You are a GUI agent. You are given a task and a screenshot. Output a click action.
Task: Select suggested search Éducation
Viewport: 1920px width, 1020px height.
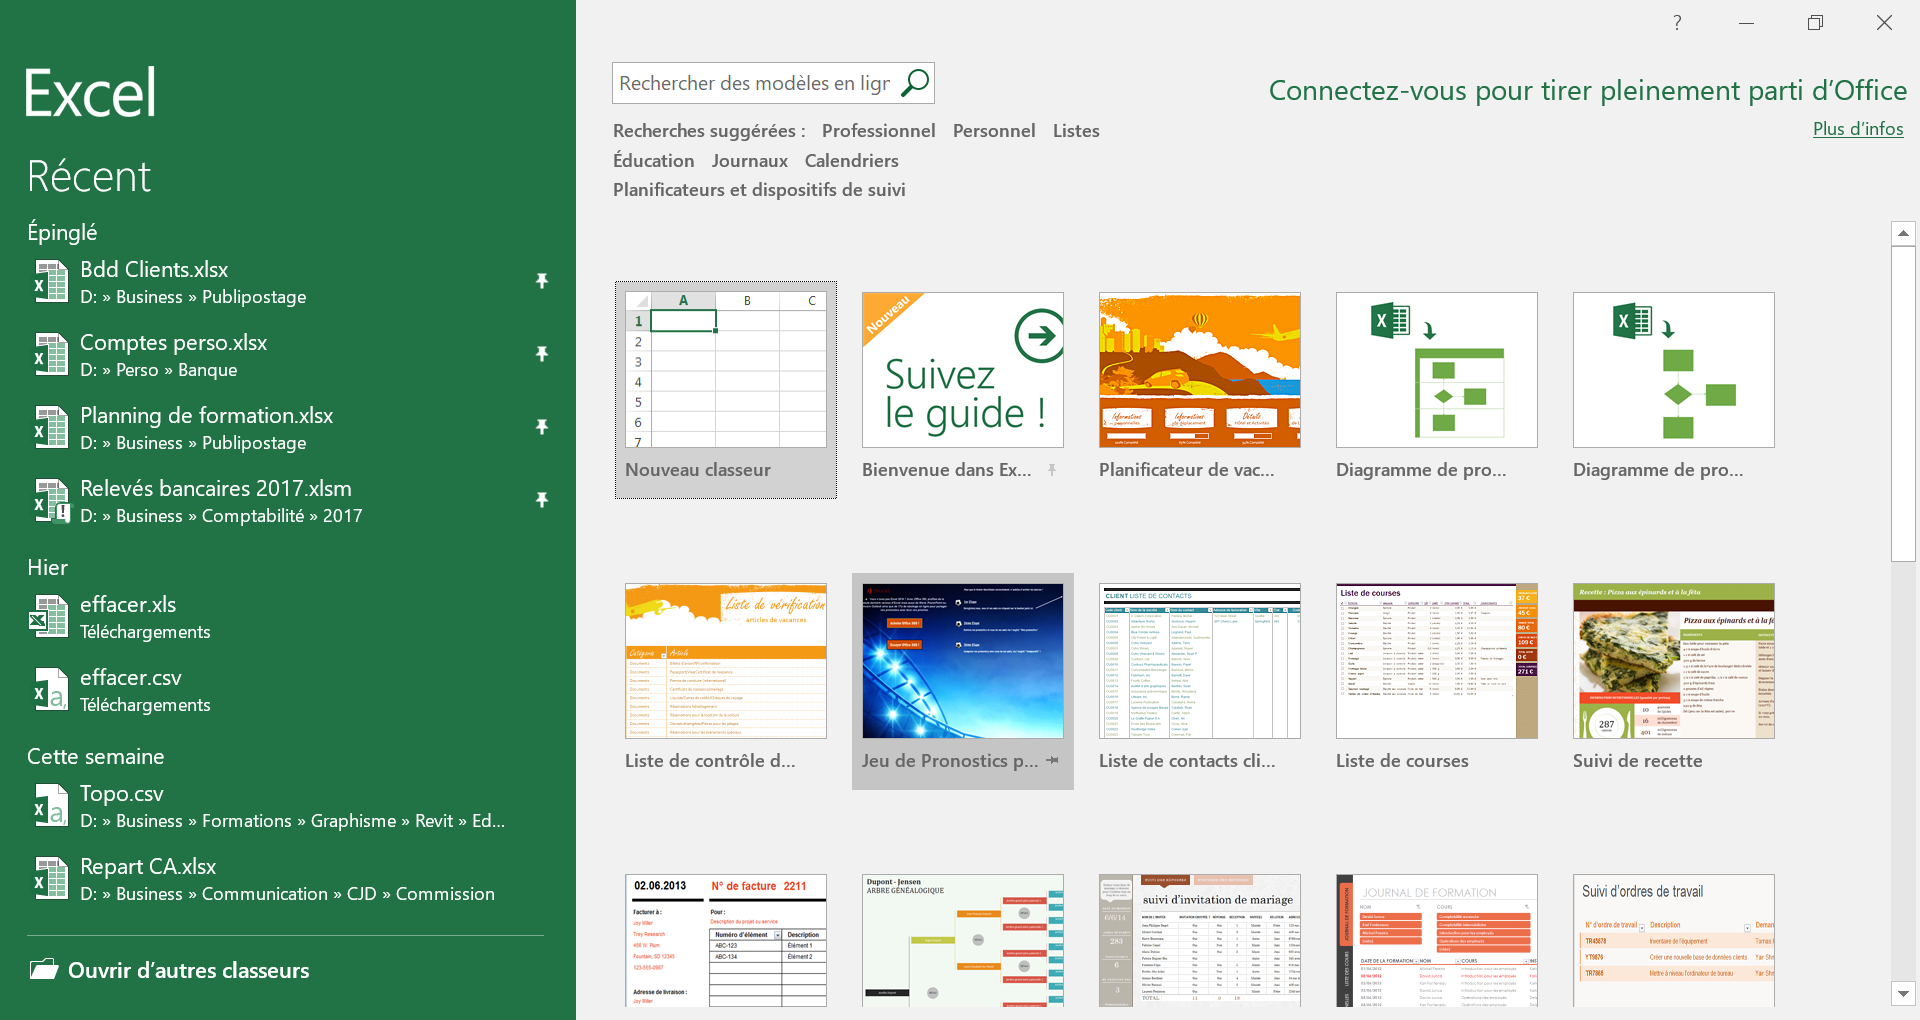(653, 161)
